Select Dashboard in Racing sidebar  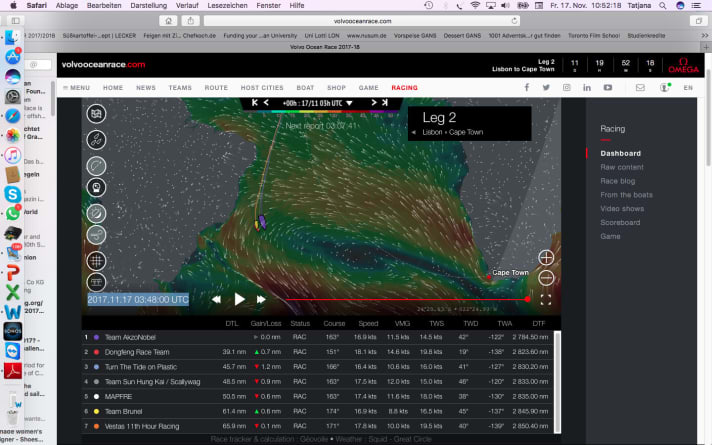[620, 153]
